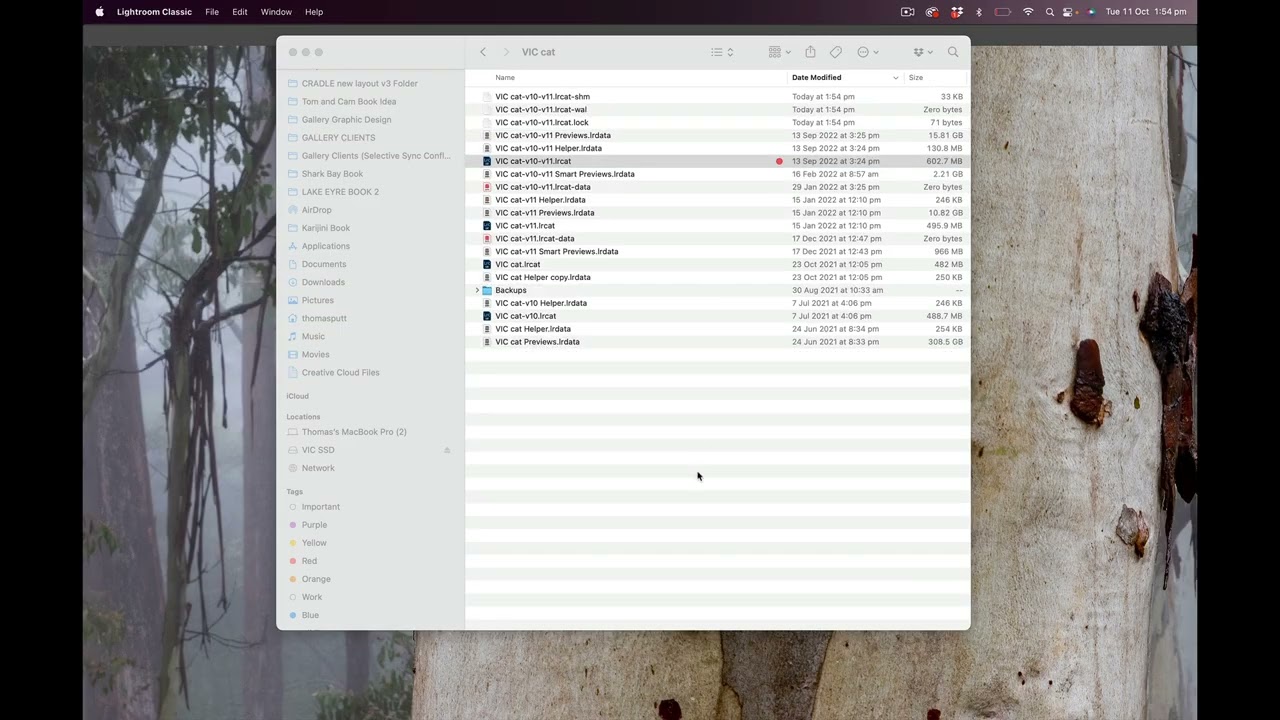Open the list view switcher
The height and width of the screenshot is (720, 1280).
(x=722, y=52)
